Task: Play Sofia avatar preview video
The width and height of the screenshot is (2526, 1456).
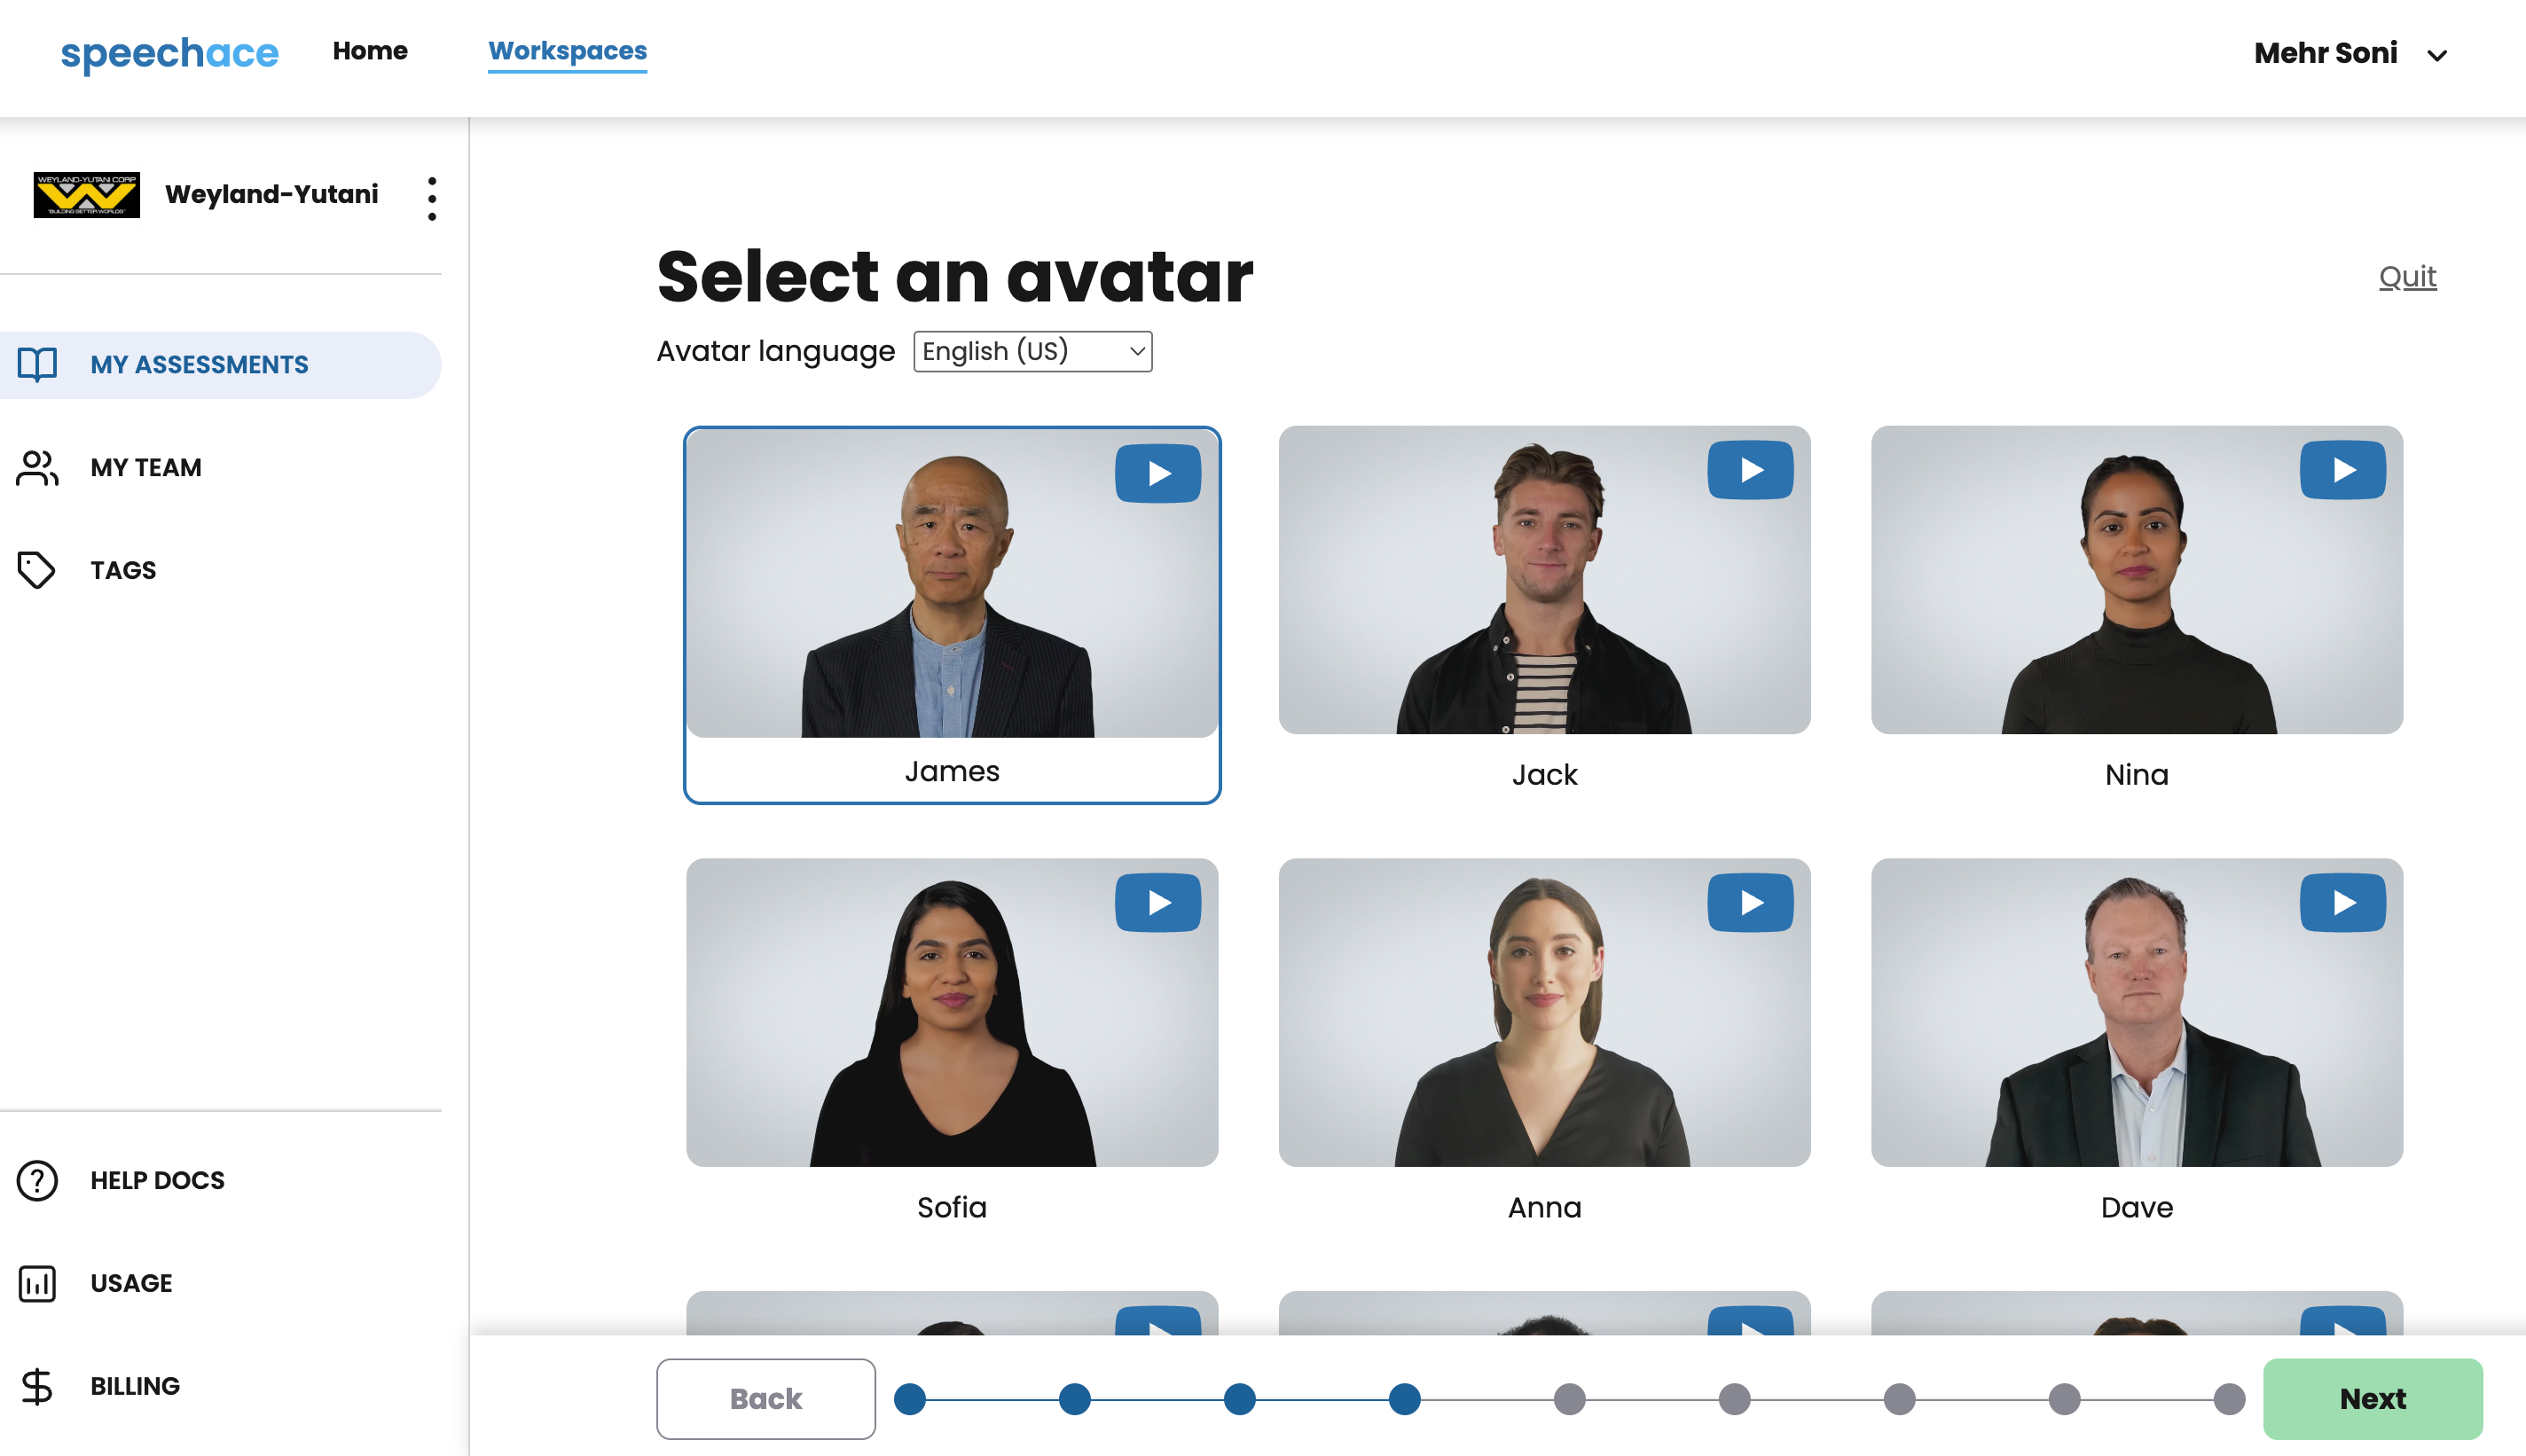Action: tap(1157, 903)
